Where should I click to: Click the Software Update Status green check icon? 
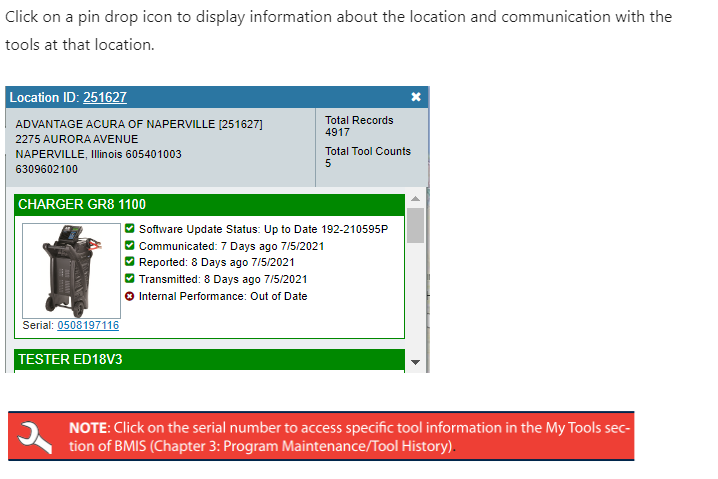tap(130, 229)
